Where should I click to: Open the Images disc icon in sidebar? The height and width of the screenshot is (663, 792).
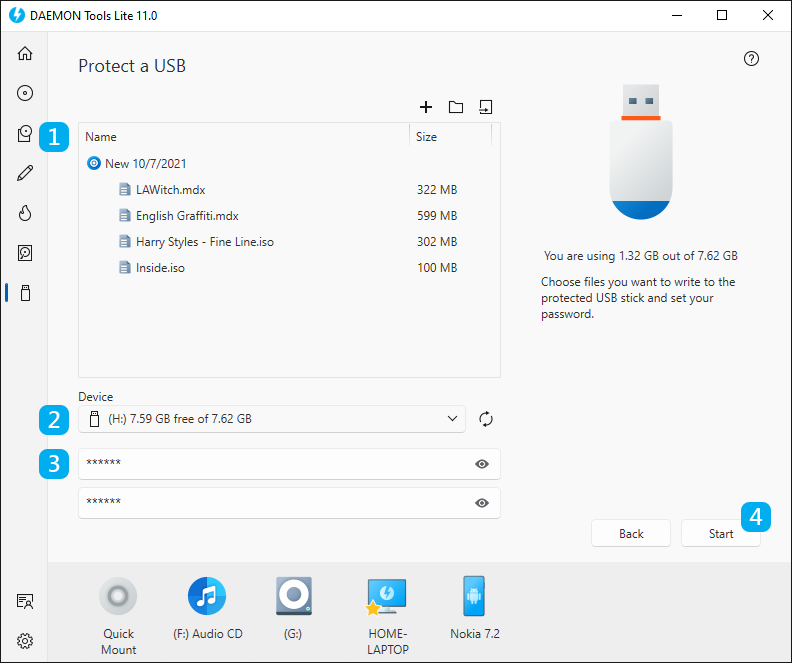[x=25, y=93]
